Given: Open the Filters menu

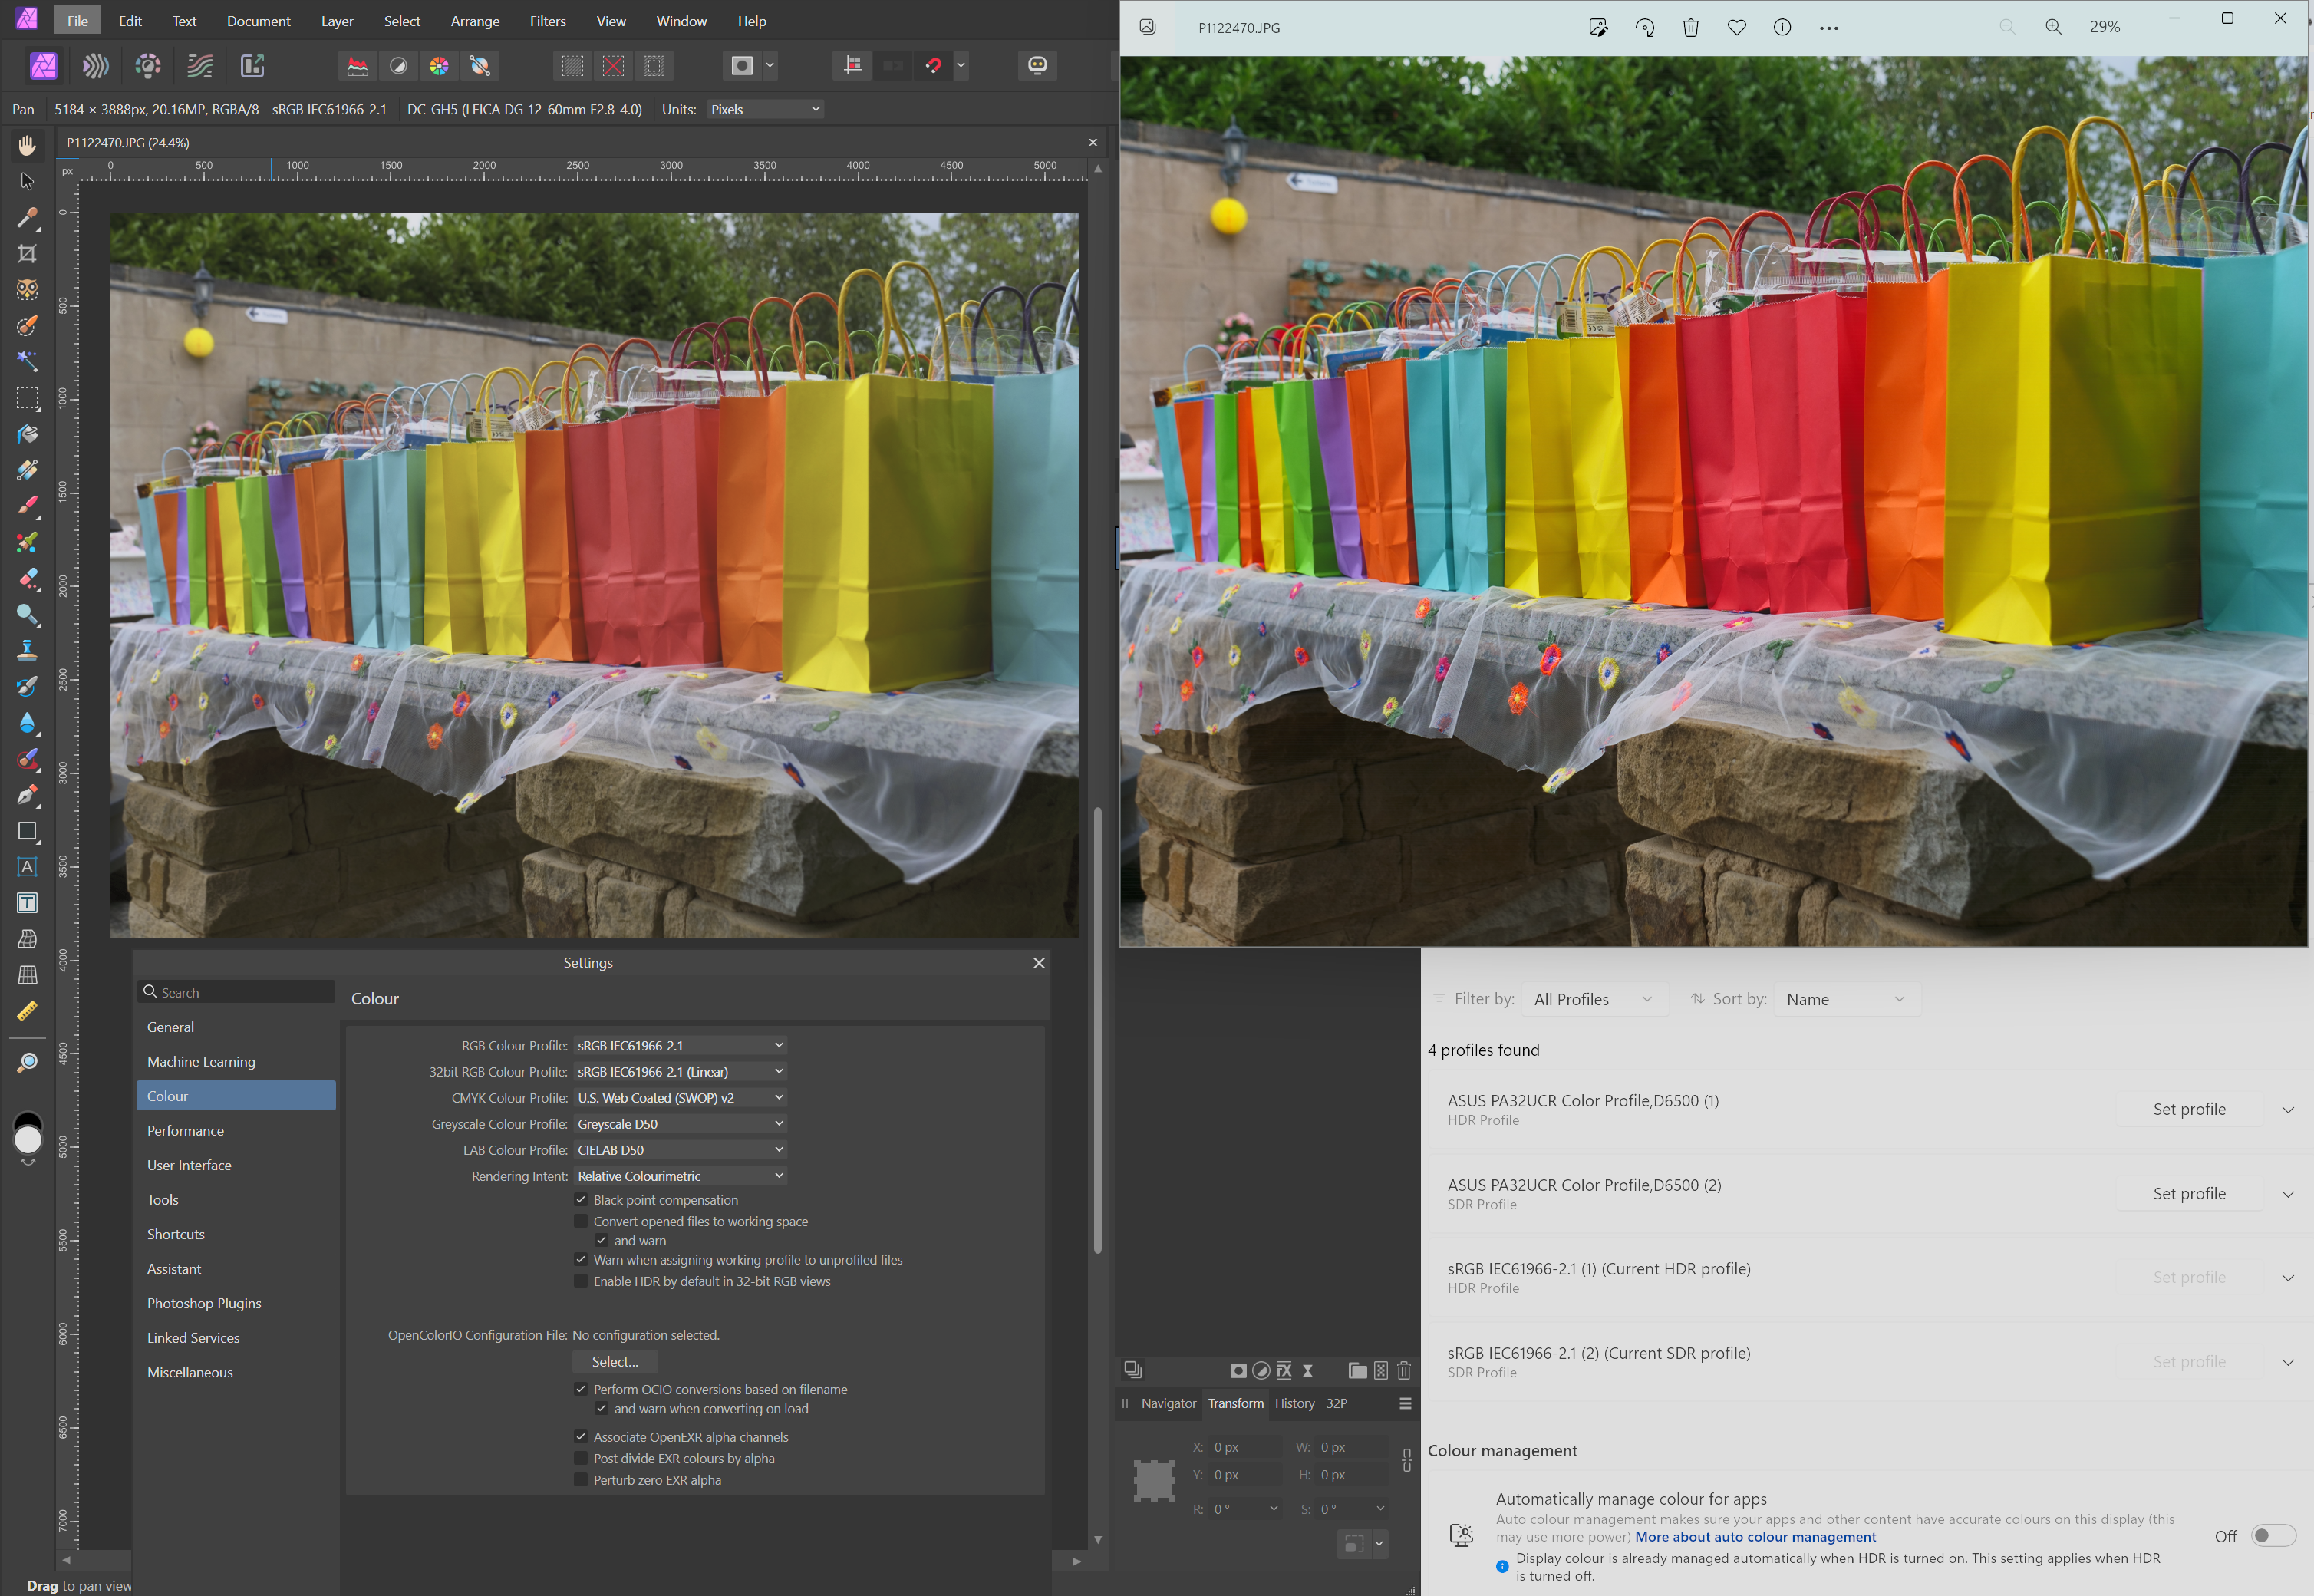Looking at the screenshot, I should 547,21.
